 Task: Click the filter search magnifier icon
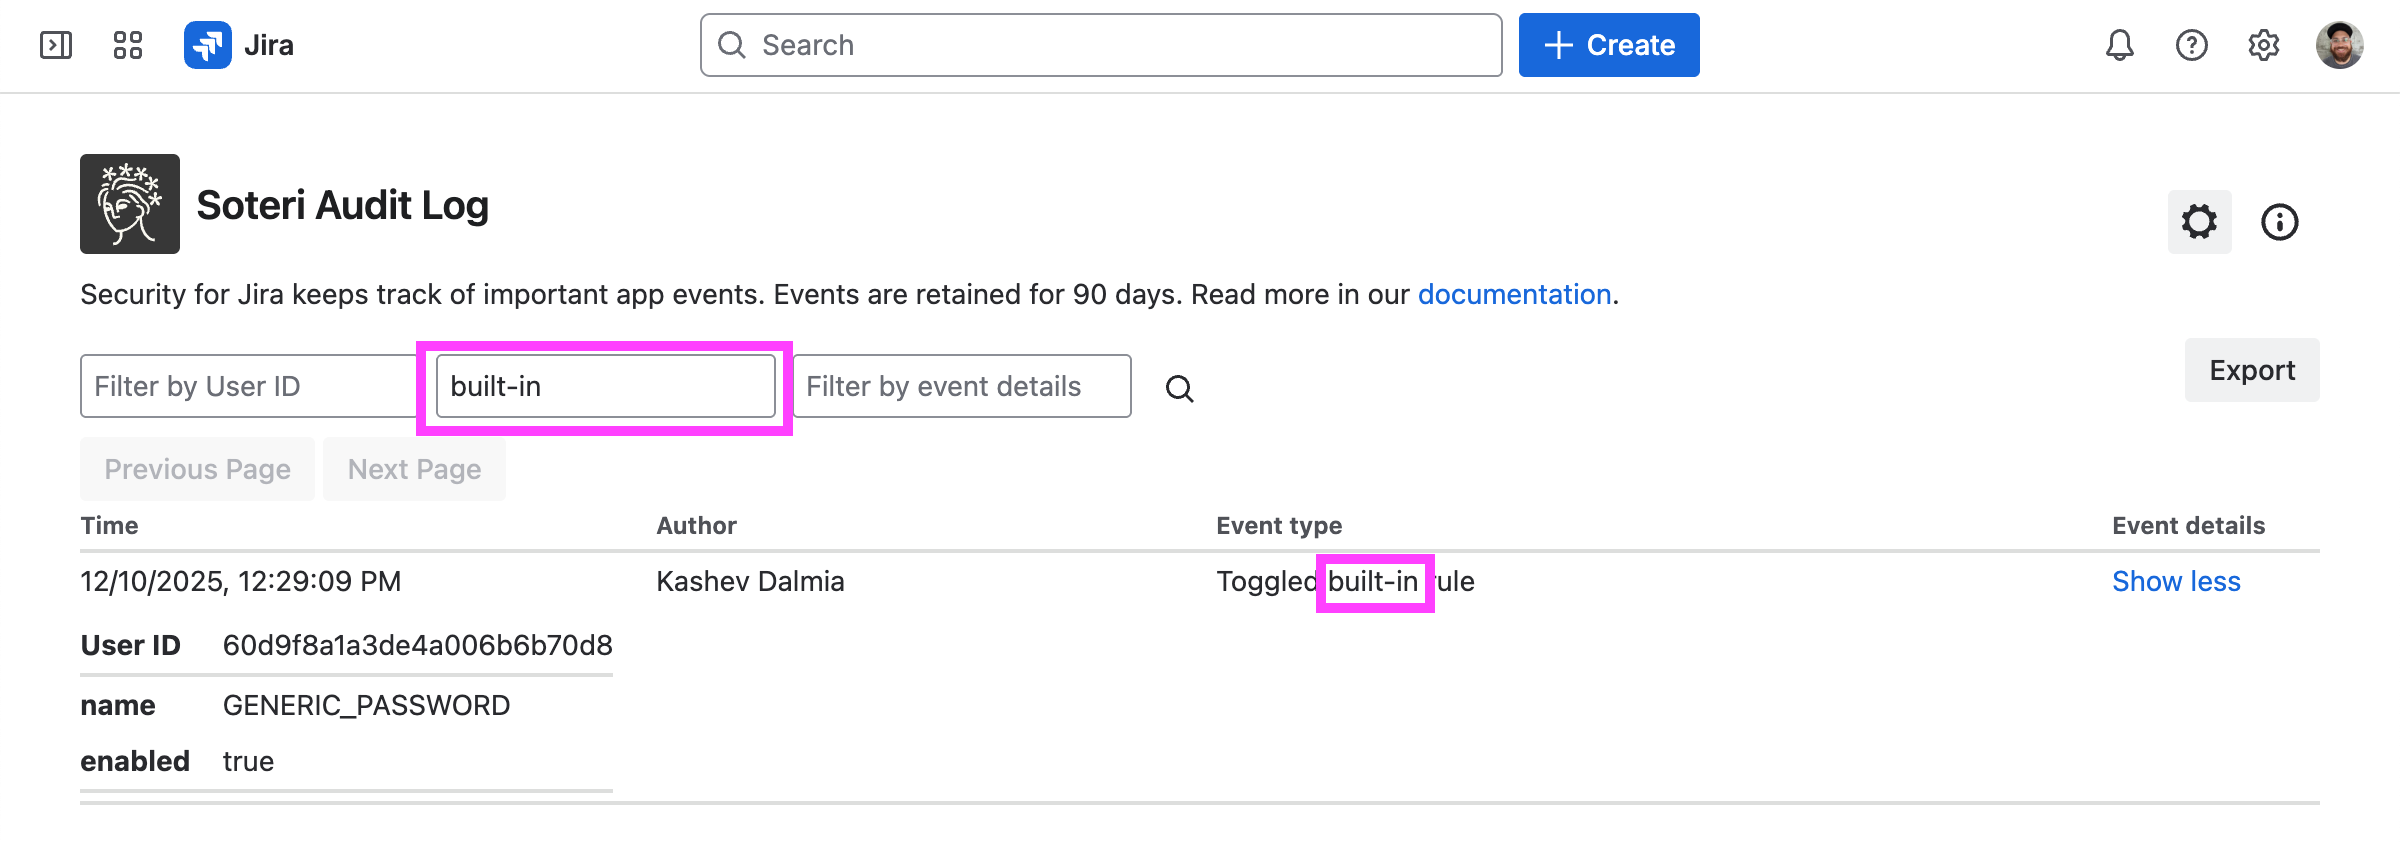click(1180, 388)
